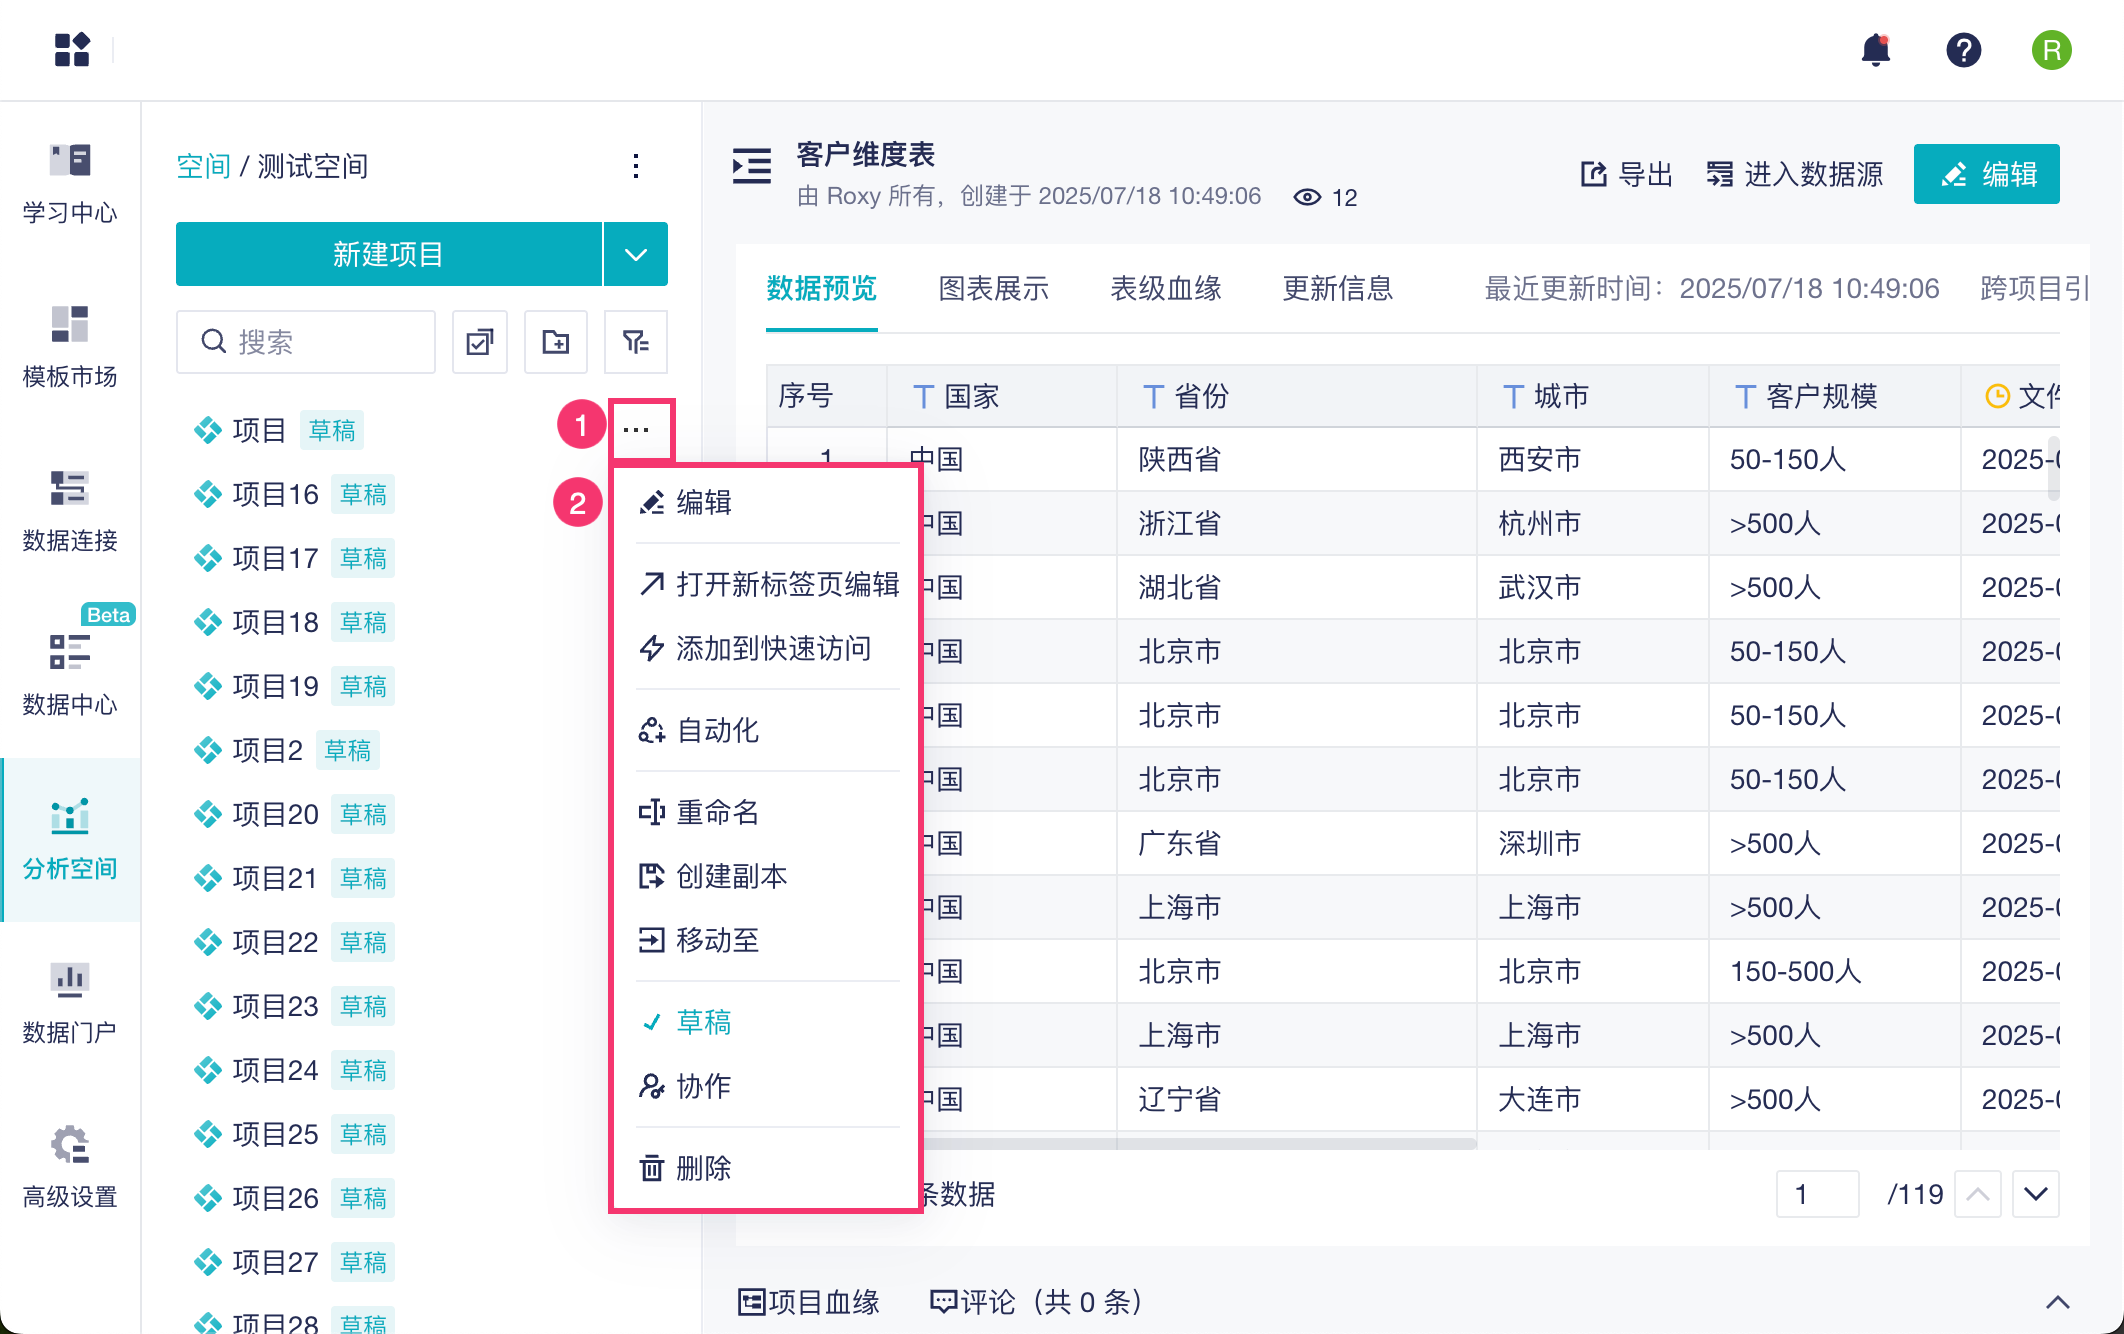Expand the bottom 项目血缘 panel chevron

(x=2057, y=1302)
